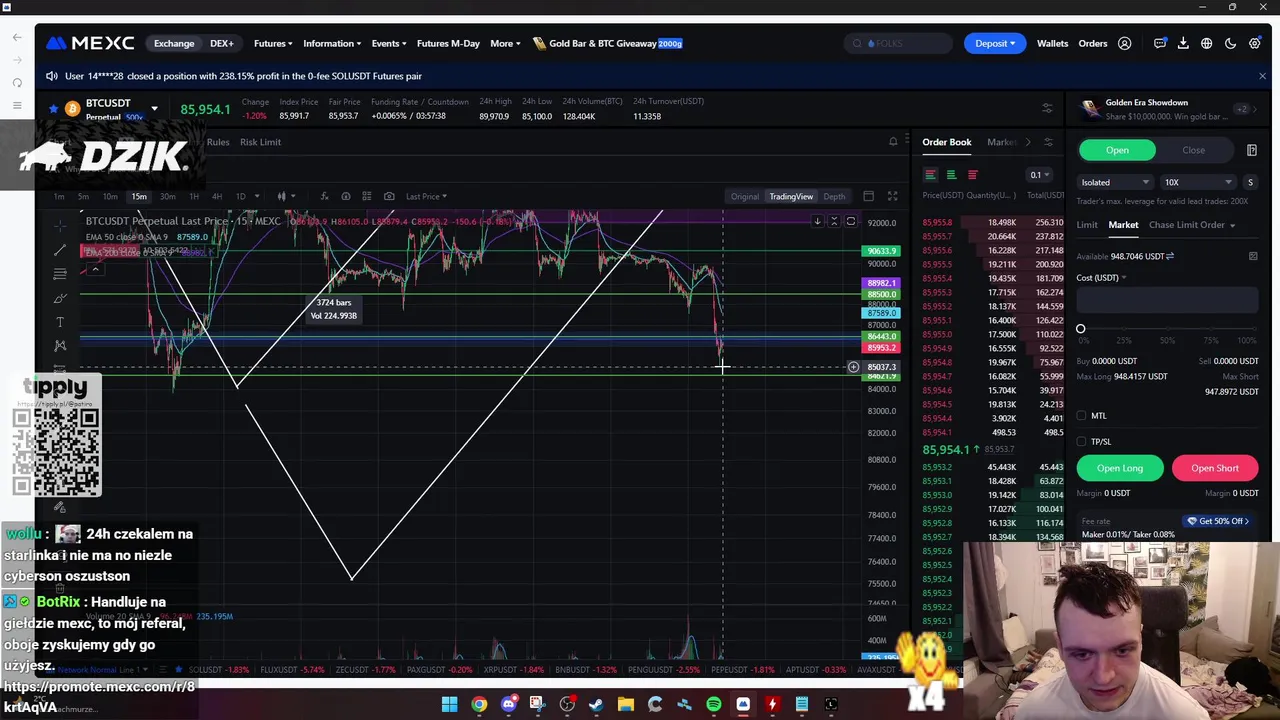Viewport: 1280px width, 720px height.
Task: Switch to the Order Book tab
Action: tap(946, 142)
